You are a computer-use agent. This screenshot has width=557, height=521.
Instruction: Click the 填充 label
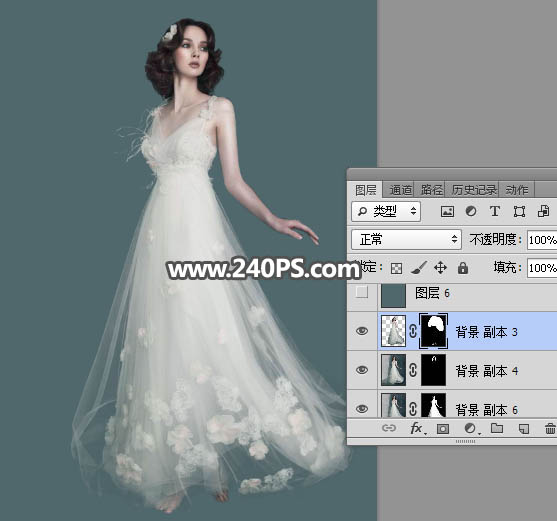[x=507, y=267]
